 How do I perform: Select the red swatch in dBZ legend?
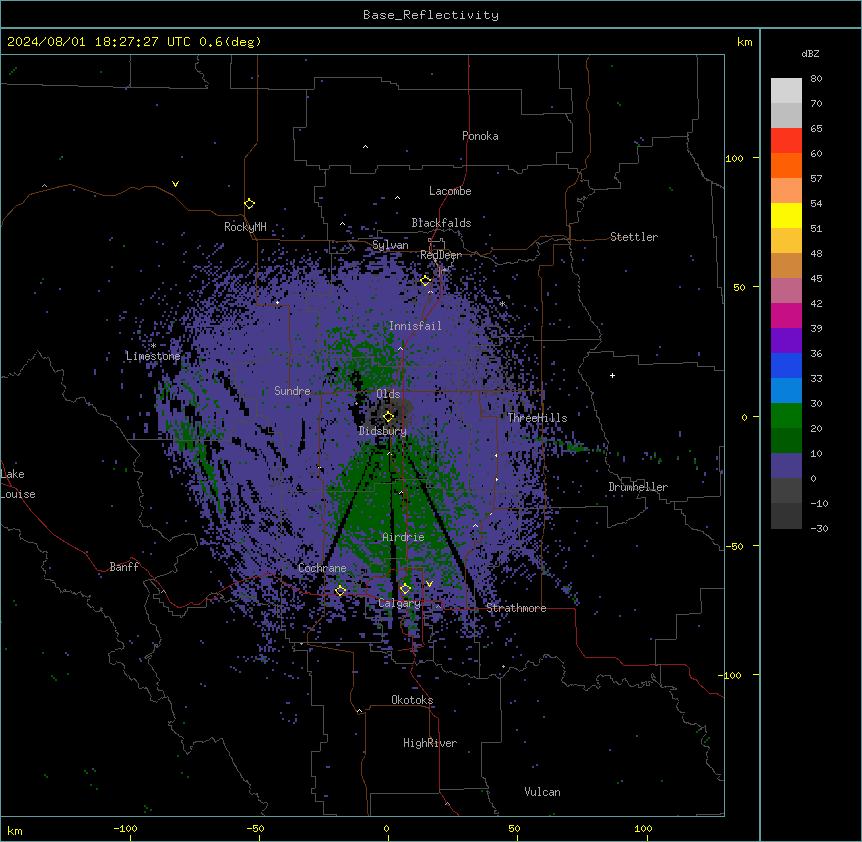click(786, 140)
